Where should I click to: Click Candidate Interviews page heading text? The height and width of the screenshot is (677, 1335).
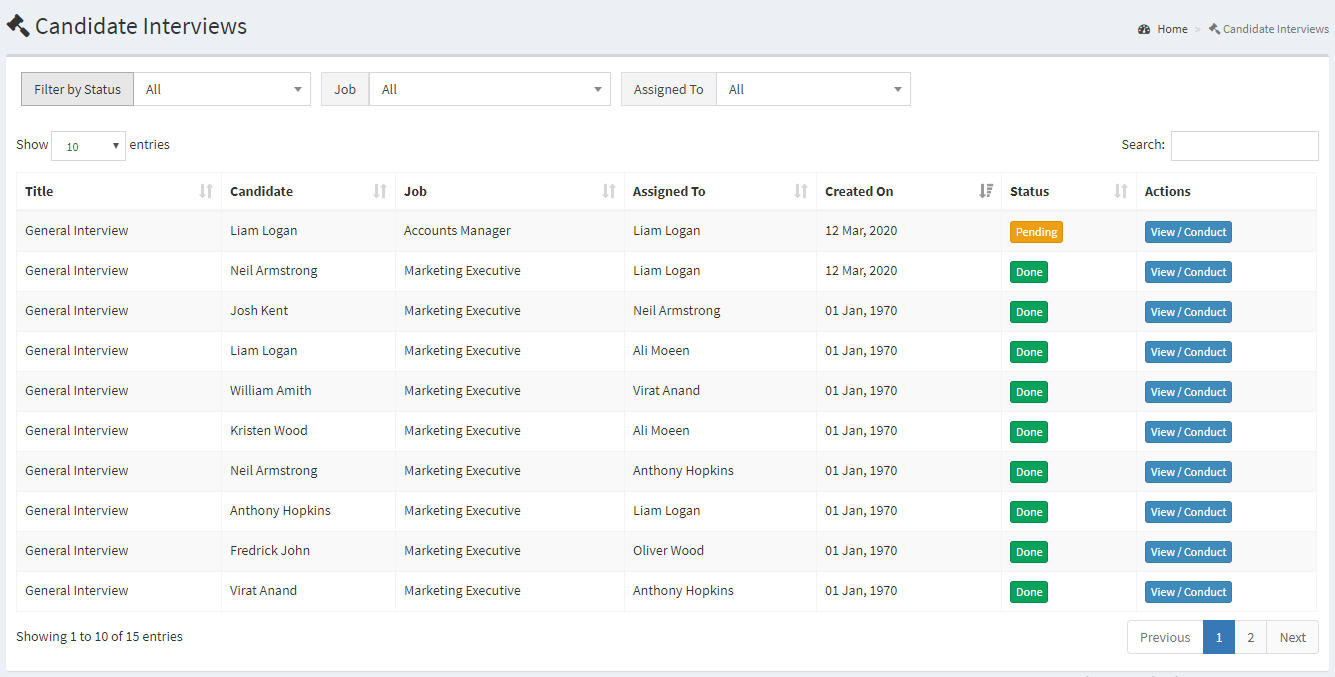point(141,26)
